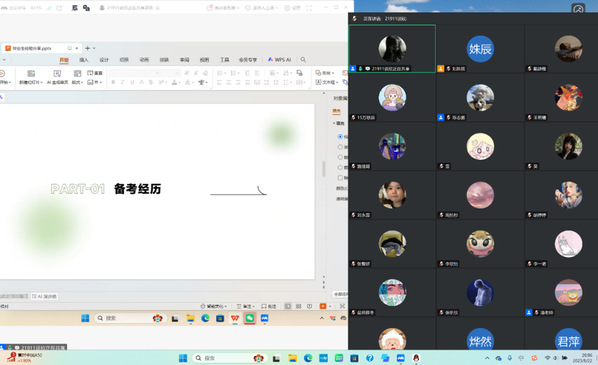598x365 pixels.
Task: Open WeChat icon in shared taskbar
Action: (x=250, y=318)
